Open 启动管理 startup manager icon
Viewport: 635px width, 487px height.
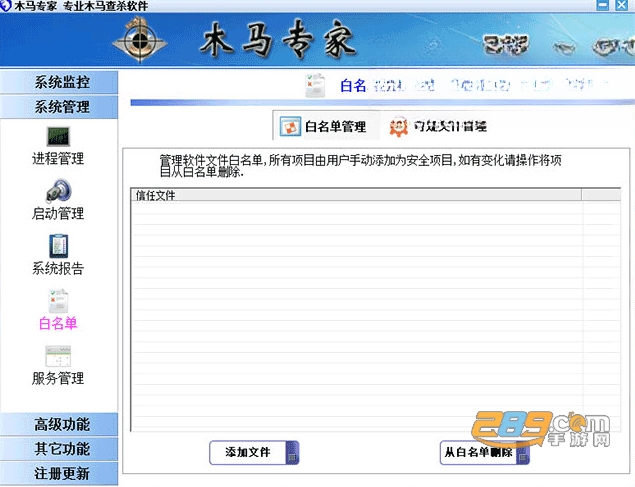click(x=58, y=190)
